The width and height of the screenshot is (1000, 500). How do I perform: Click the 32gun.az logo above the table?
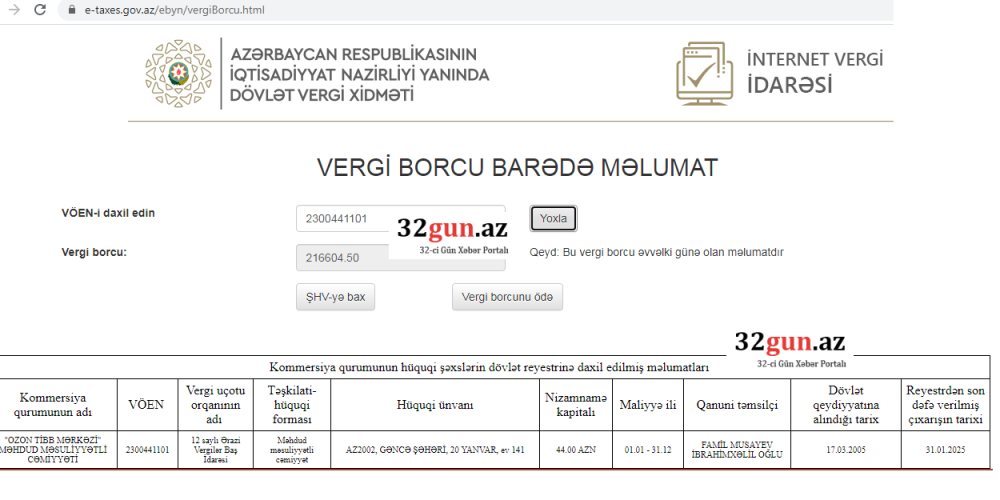click(789, 347)
